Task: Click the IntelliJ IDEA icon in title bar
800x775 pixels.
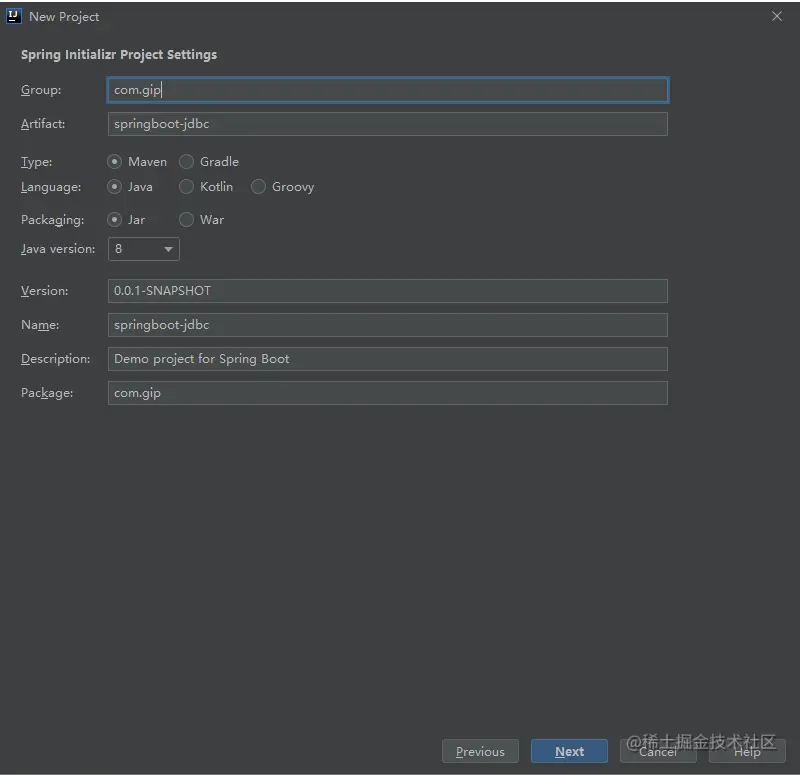Action: 13,16
